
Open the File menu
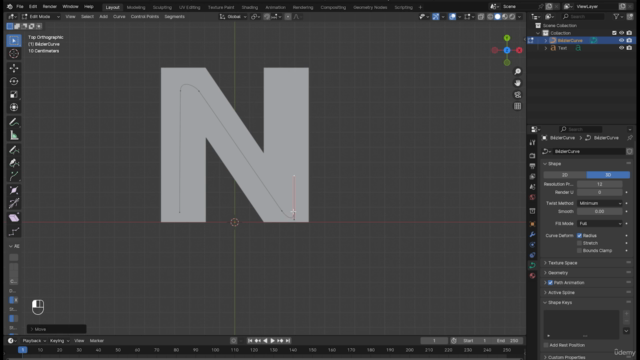[x=20, y=7]
